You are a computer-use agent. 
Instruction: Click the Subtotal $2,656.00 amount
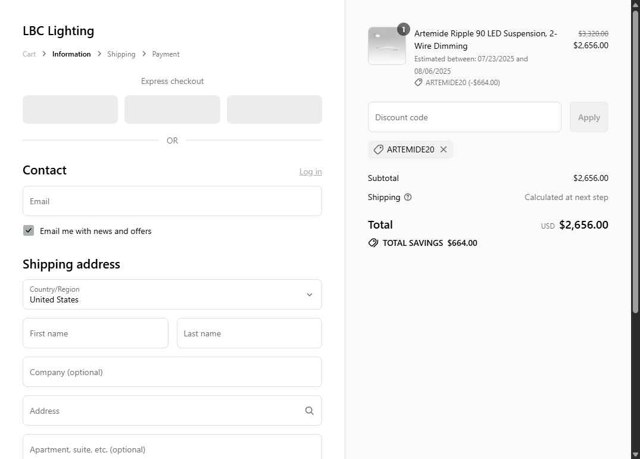coord(591,178)
